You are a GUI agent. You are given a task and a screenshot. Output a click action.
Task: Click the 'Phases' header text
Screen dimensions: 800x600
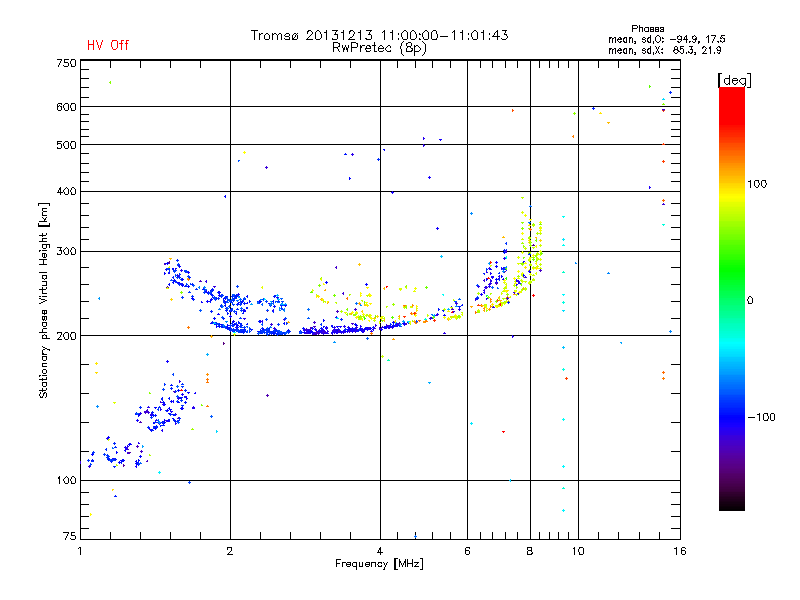(x=647, y=29)
